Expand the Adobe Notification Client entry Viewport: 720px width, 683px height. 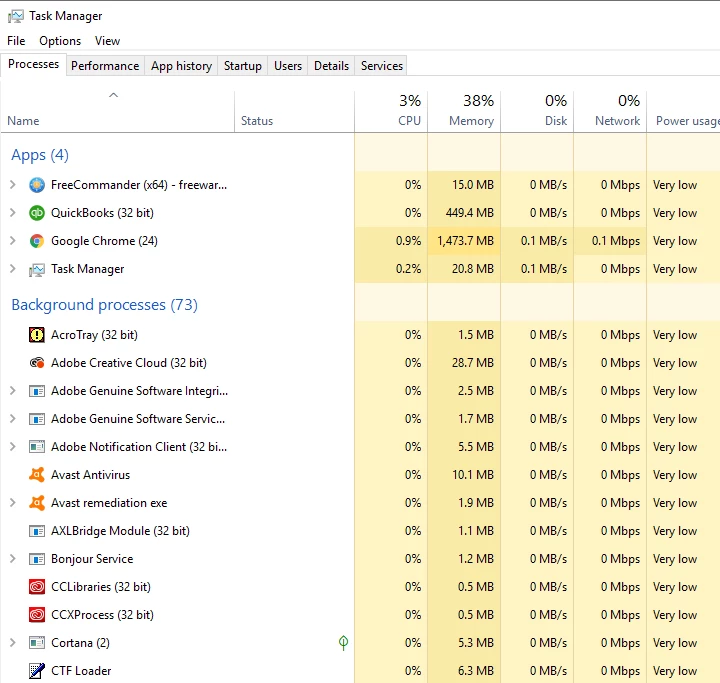(x=13, y=446)
